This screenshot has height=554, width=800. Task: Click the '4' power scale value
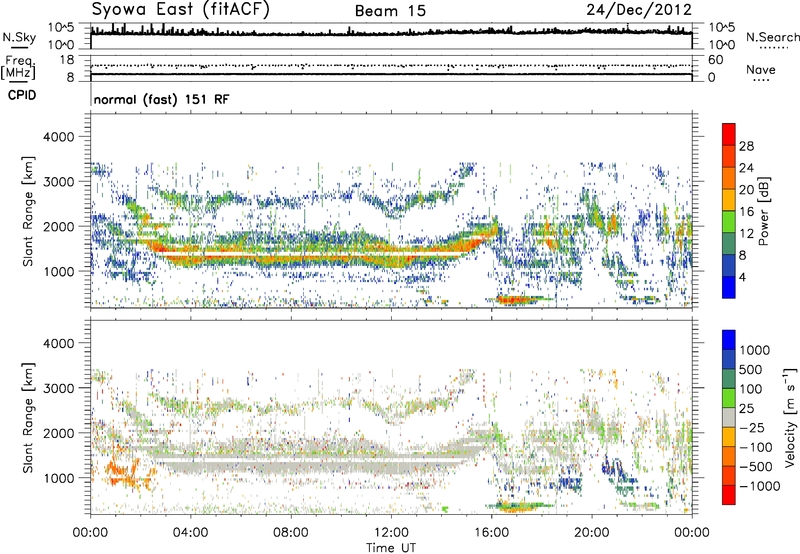click(x=742, y=277)
